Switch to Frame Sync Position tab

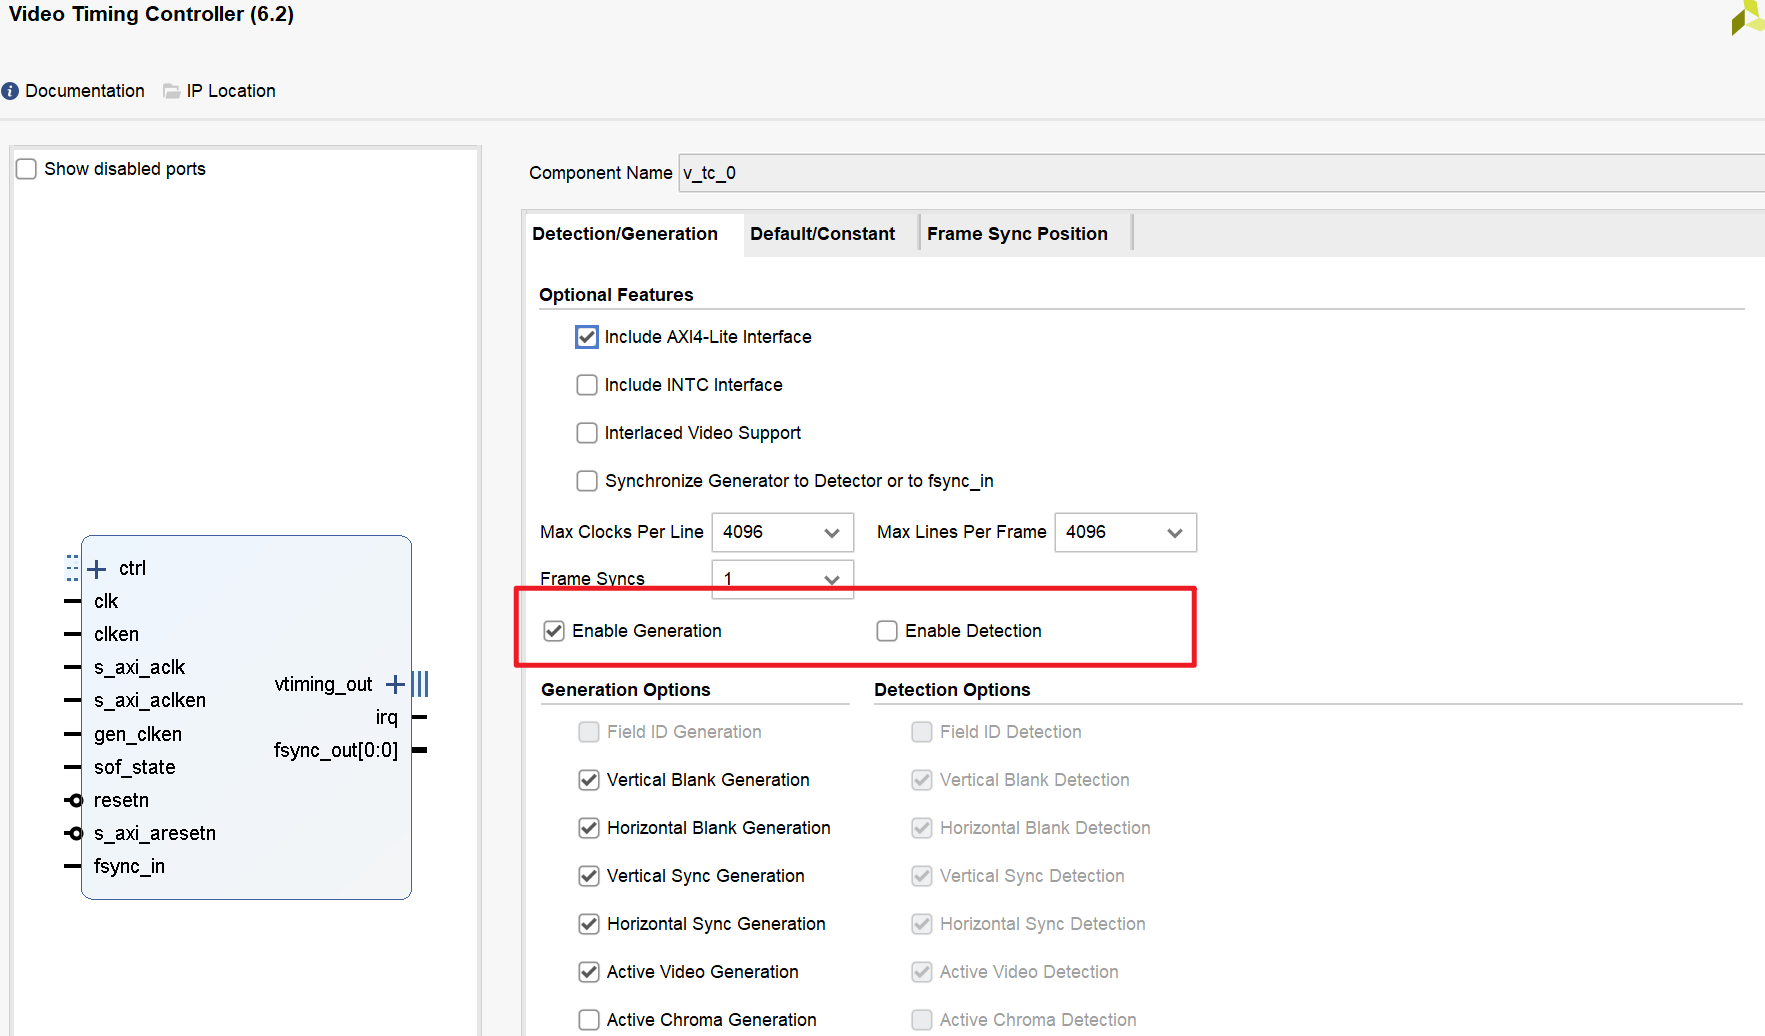tap(1017, 234)
